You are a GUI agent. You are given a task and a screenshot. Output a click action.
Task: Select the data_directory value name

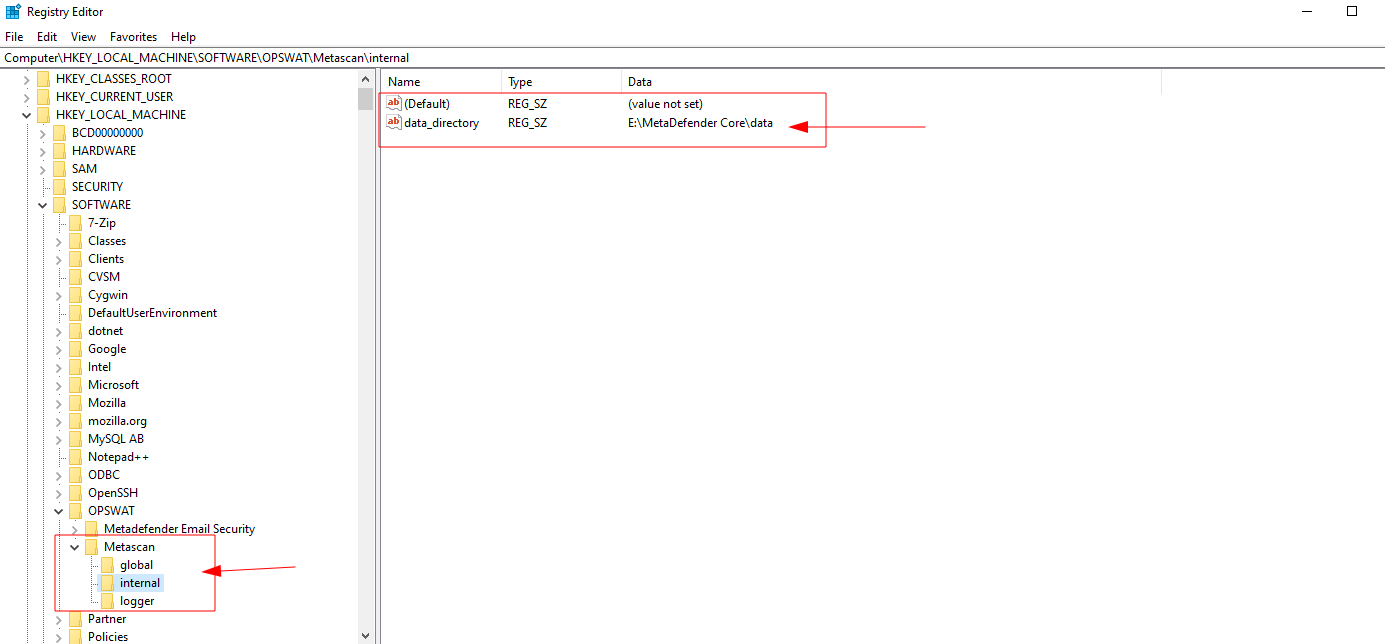coord(441,123)
